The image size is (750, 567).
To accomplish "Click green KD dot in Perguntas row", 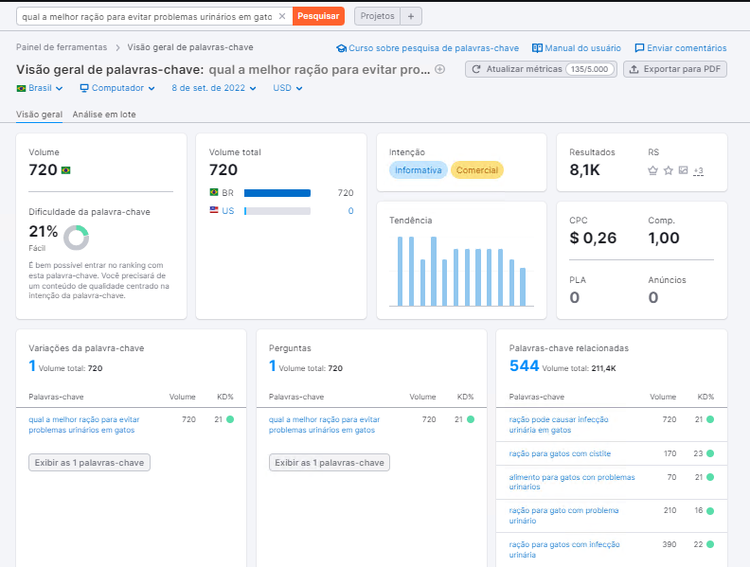I will click(471, 420).
